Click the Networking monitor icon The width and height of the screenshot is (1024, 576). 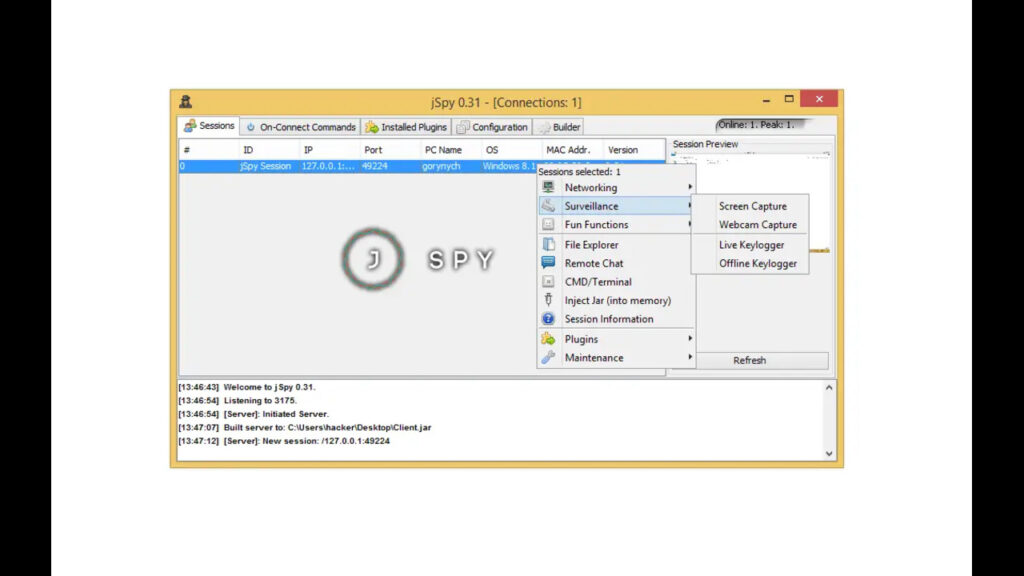pos(548,187)
